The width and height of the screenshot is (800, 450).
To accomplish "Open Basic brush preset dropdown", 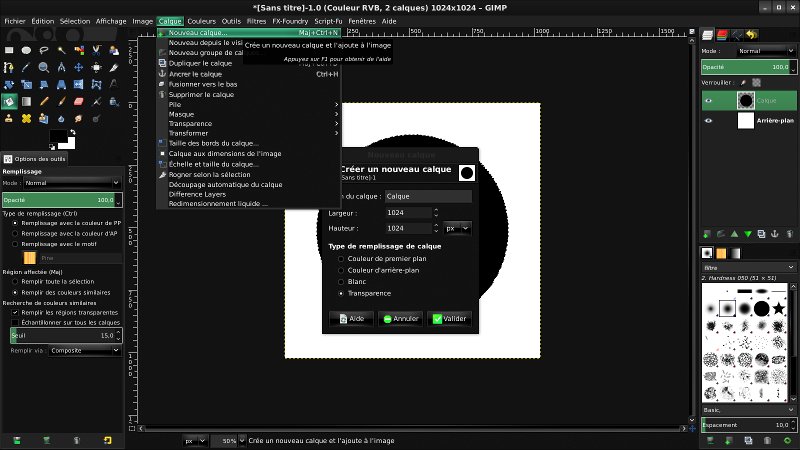I will point(748,410).
